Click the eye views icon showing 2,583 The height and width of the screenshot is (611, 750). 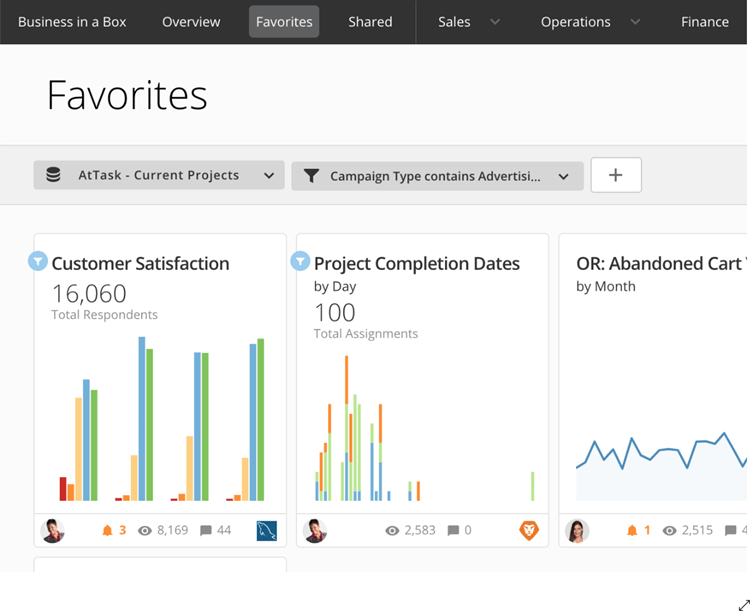pyautogui.click(x=392, y=531)
